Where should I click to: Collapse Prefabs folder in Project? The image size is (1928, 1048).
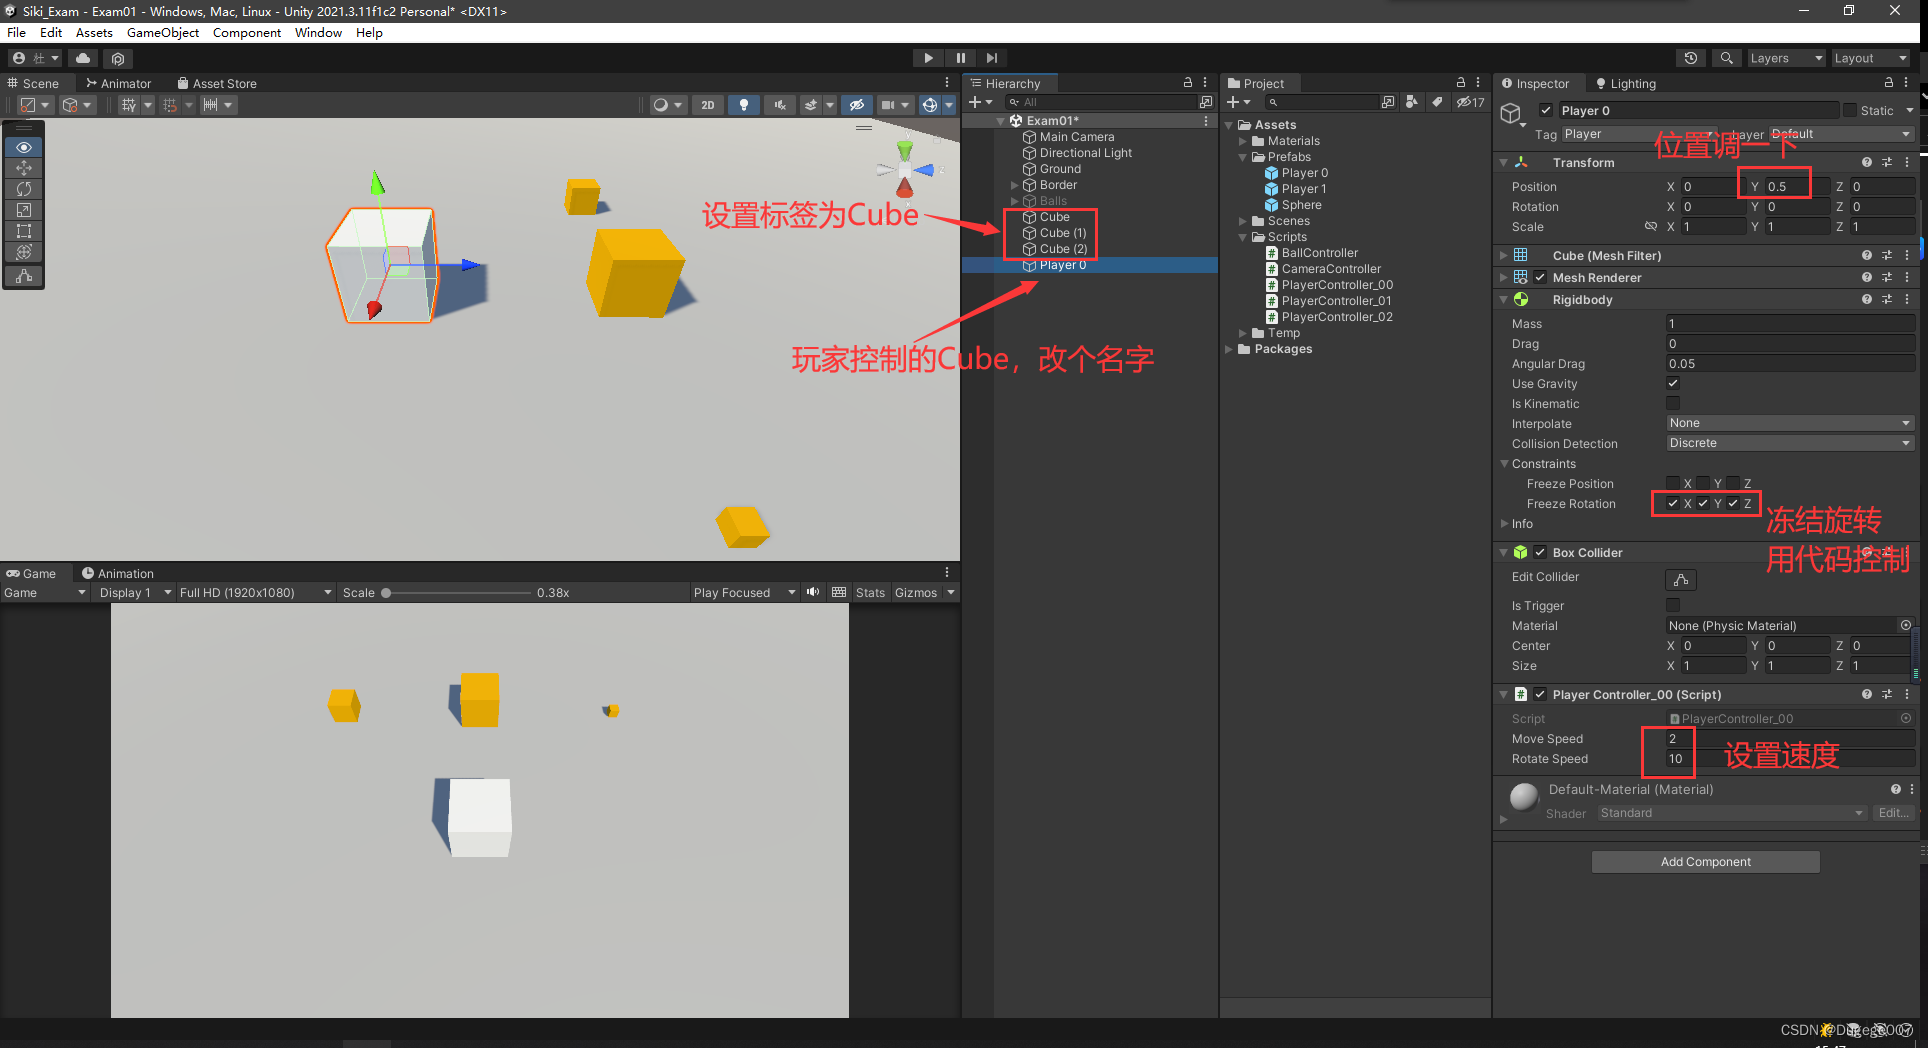[1243, 157]
